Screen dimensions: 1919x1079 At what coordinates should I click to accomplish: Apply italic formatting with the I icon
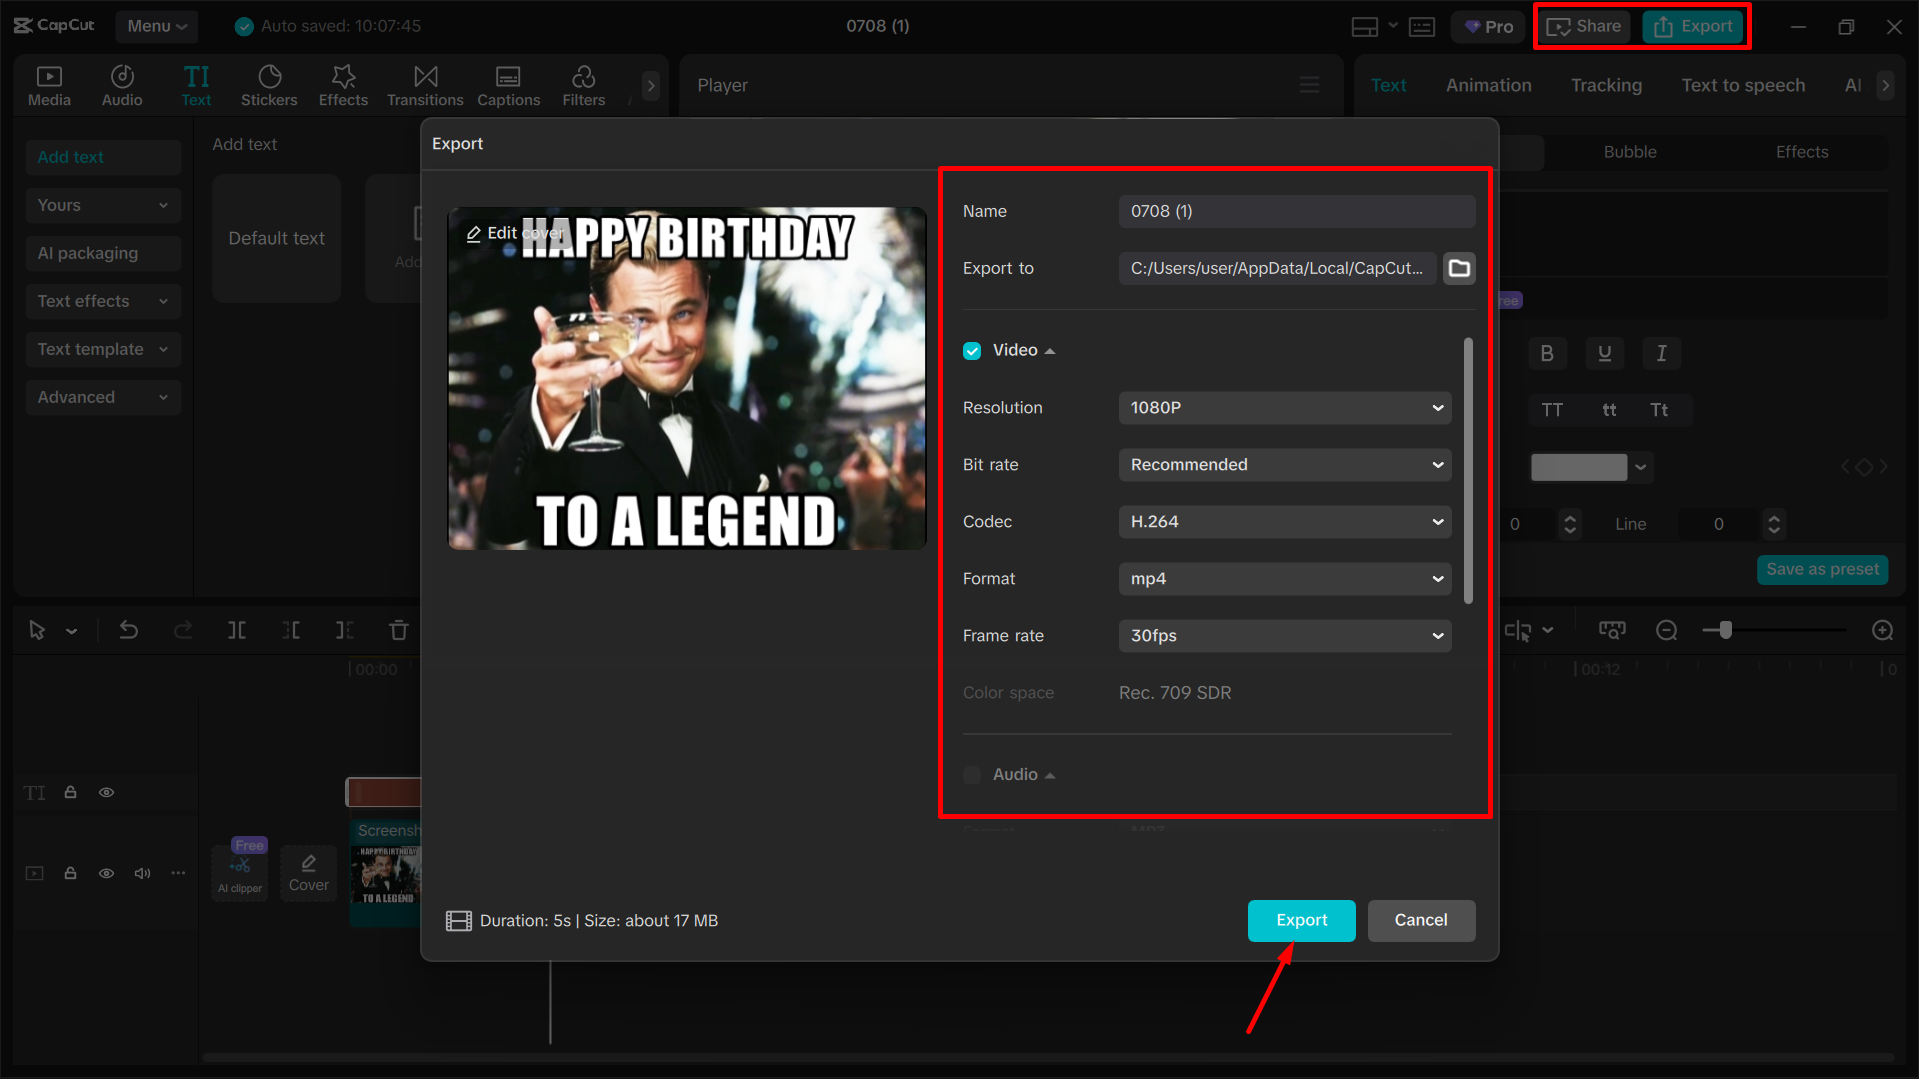coord(1660,353)
